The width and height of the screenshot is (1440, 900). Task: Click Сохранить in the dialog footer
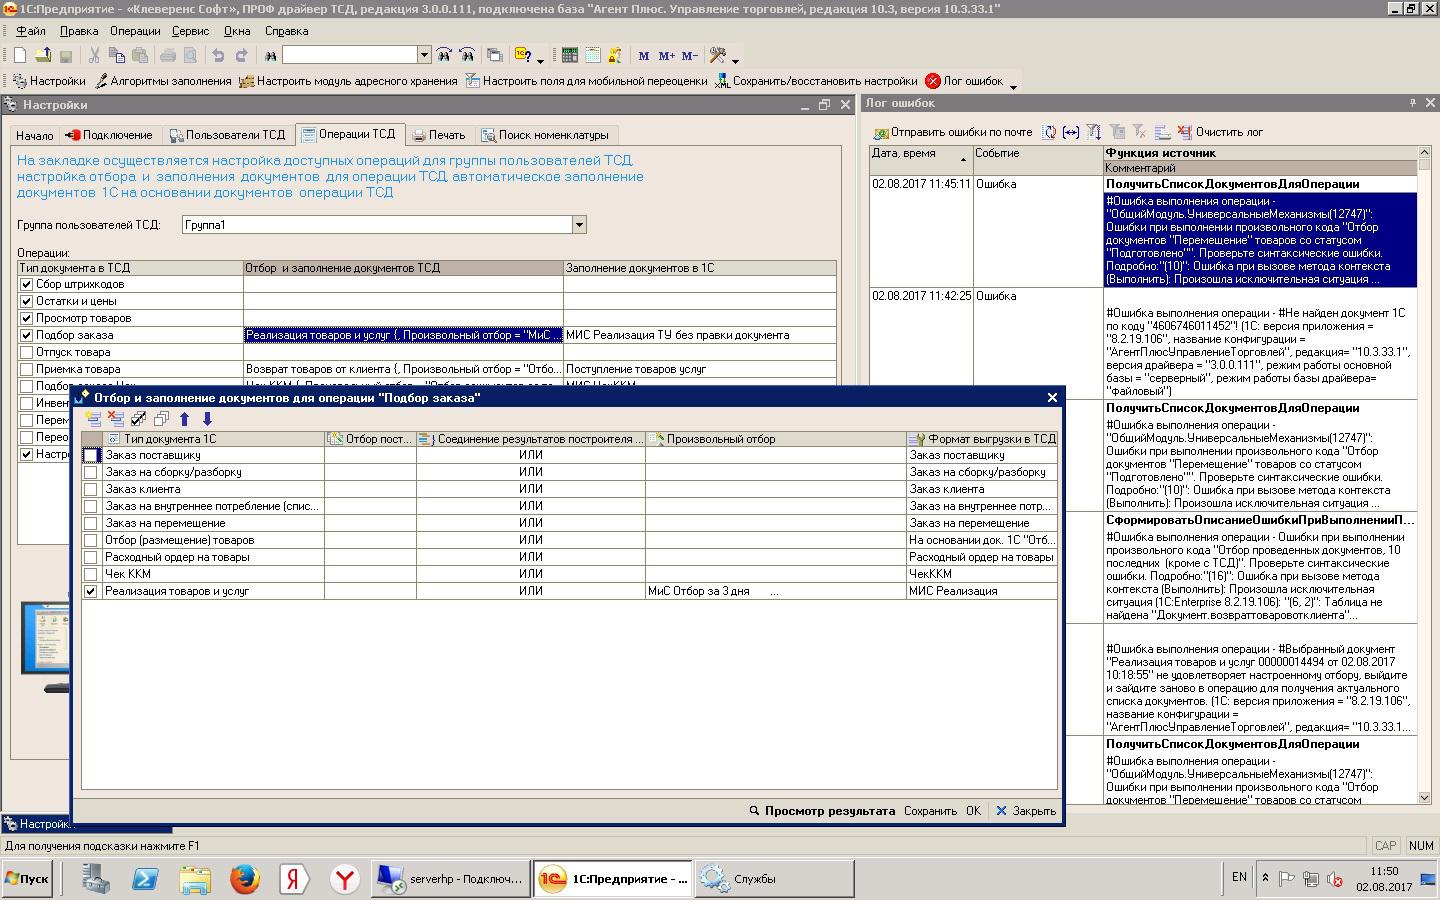[930, 811]
